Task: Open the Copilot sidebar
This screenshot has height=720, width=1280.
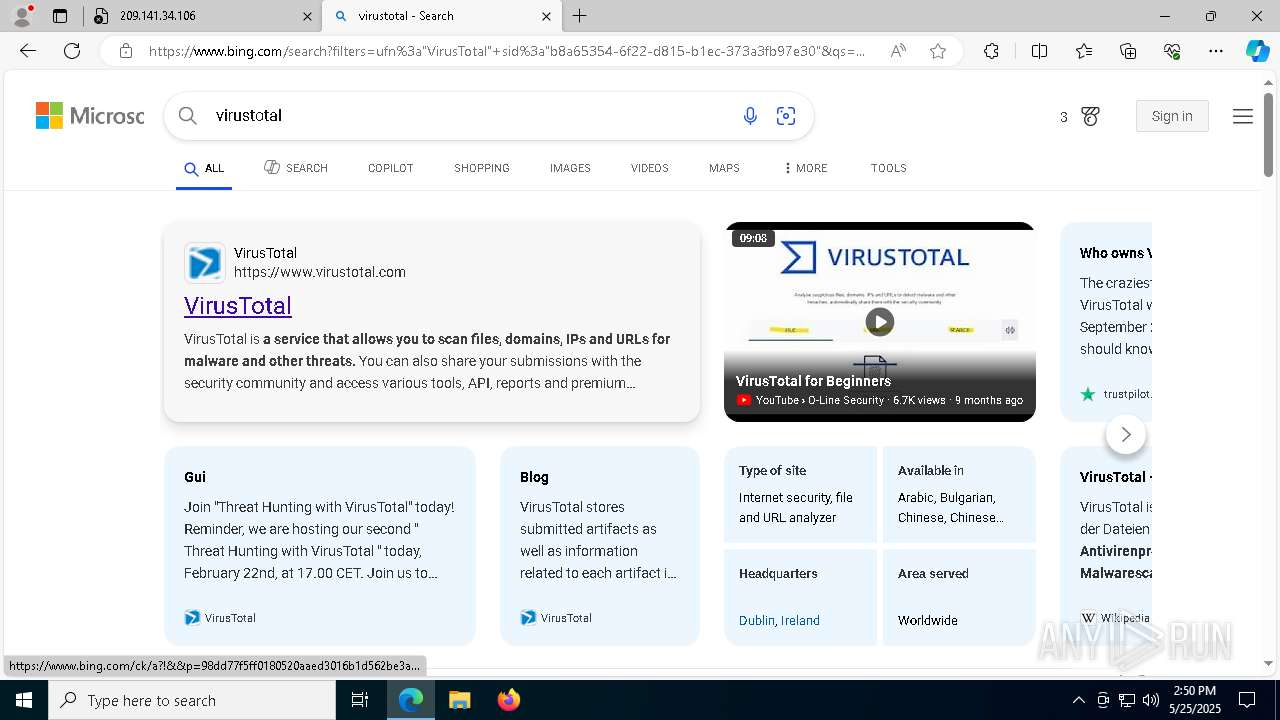Action: [1257, 51]
